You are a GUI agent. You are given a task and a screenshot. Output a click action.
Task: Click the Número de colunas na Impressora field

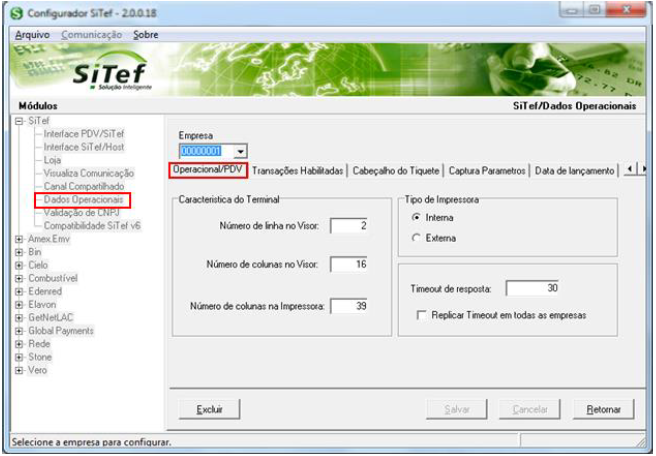pos(349,306)
